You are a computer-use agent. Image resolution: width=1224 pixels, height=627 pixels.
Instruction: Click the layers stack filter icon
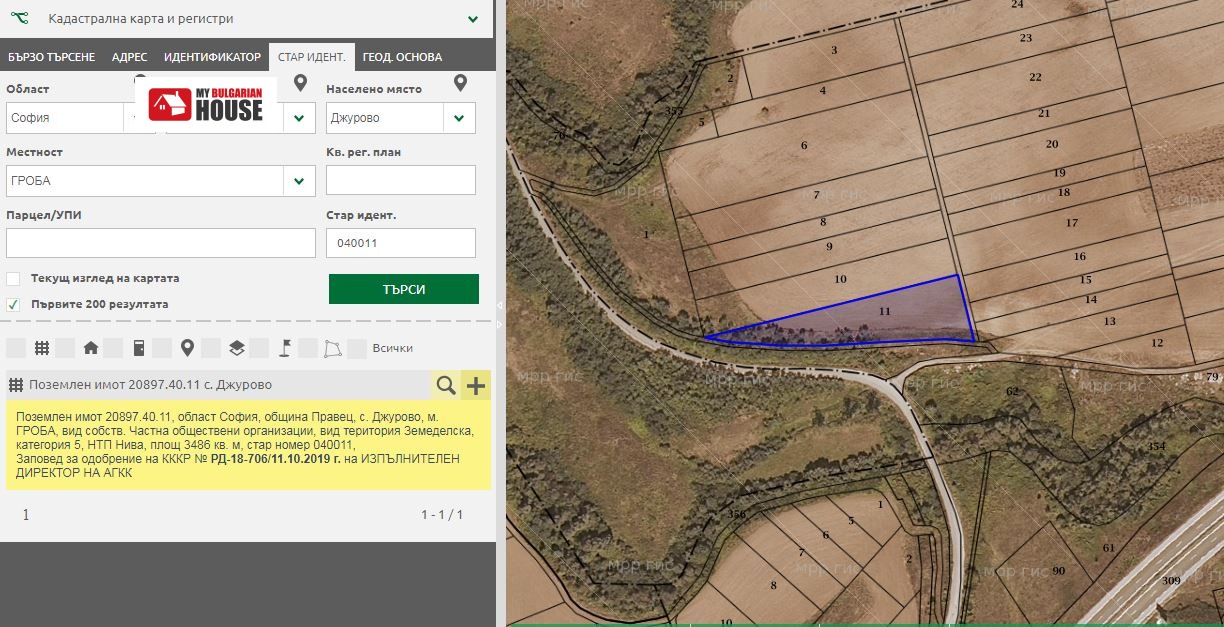click(x=237, y=348)
